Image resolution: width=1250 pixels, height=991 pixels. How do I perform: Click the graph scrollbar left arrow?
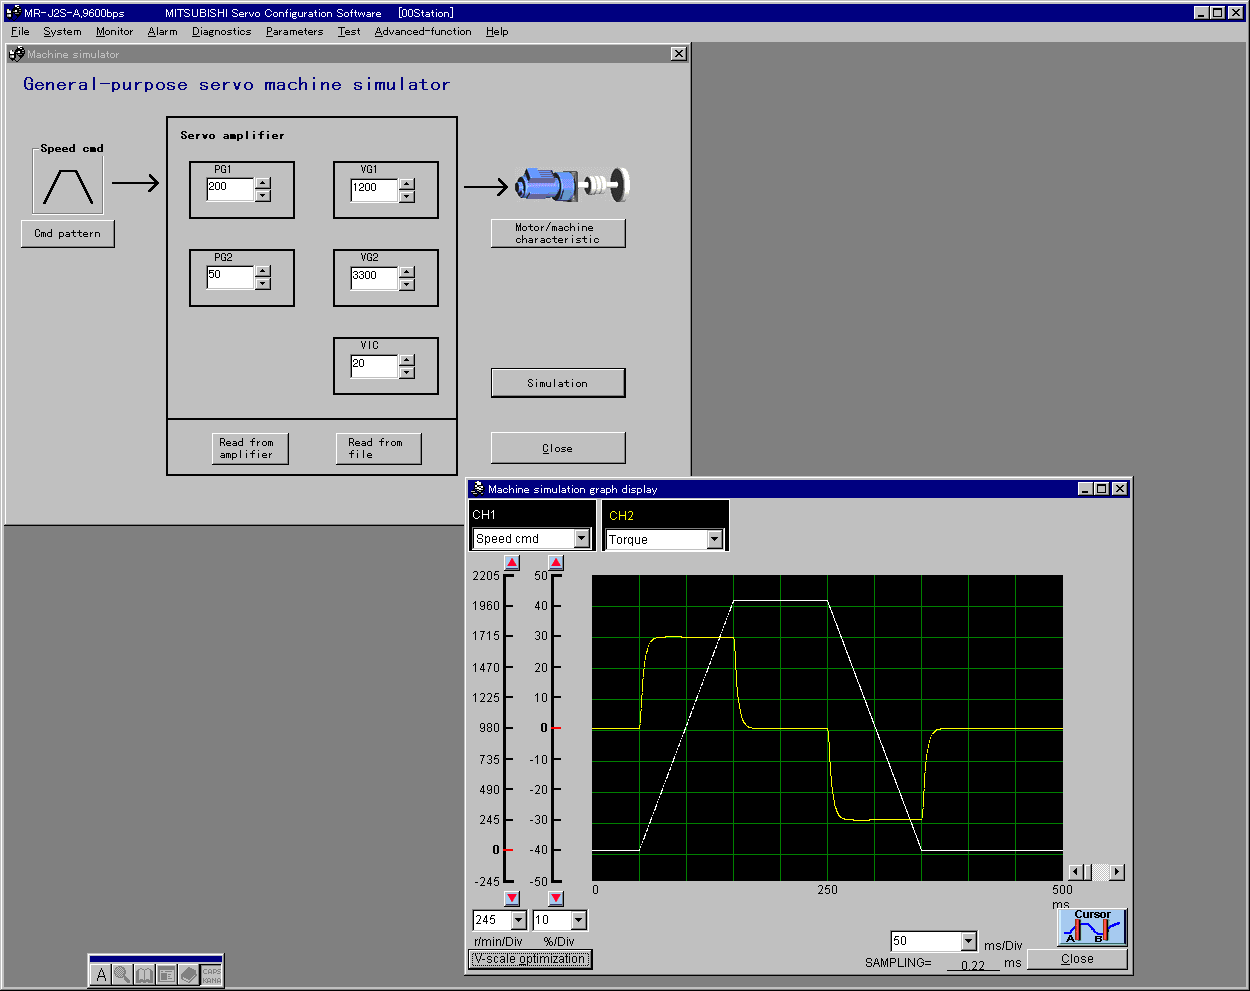click(1076, 872)
